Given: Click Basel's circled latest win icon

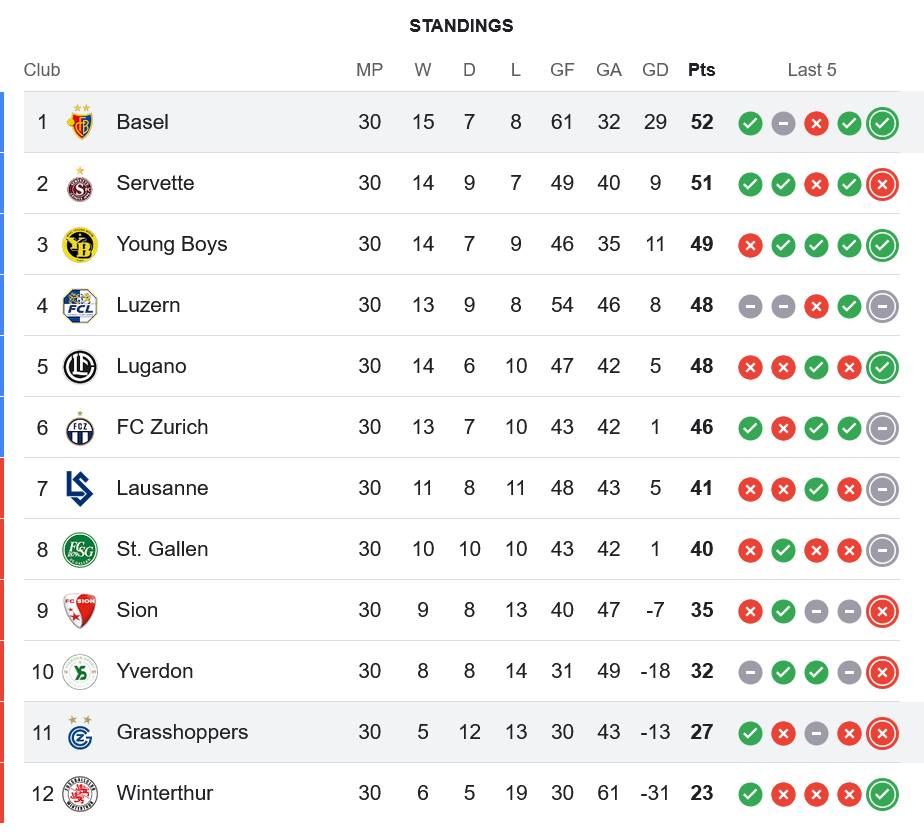Looking at the screenshot, I should click(x=882, y=123).
